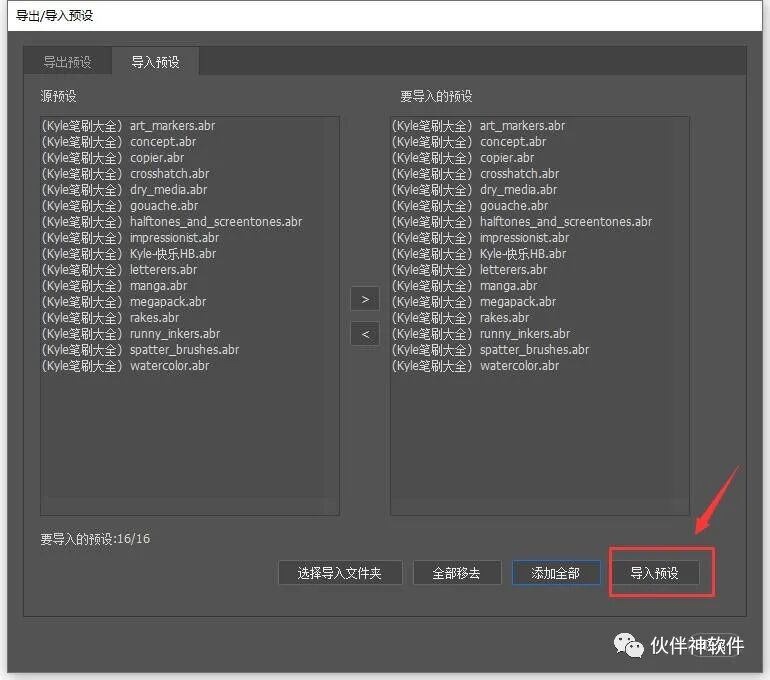Viewport: 770px width, 680px height.
Task: Select impressionist.abr in the 源预设 list
Action: (x=130, y=238)
